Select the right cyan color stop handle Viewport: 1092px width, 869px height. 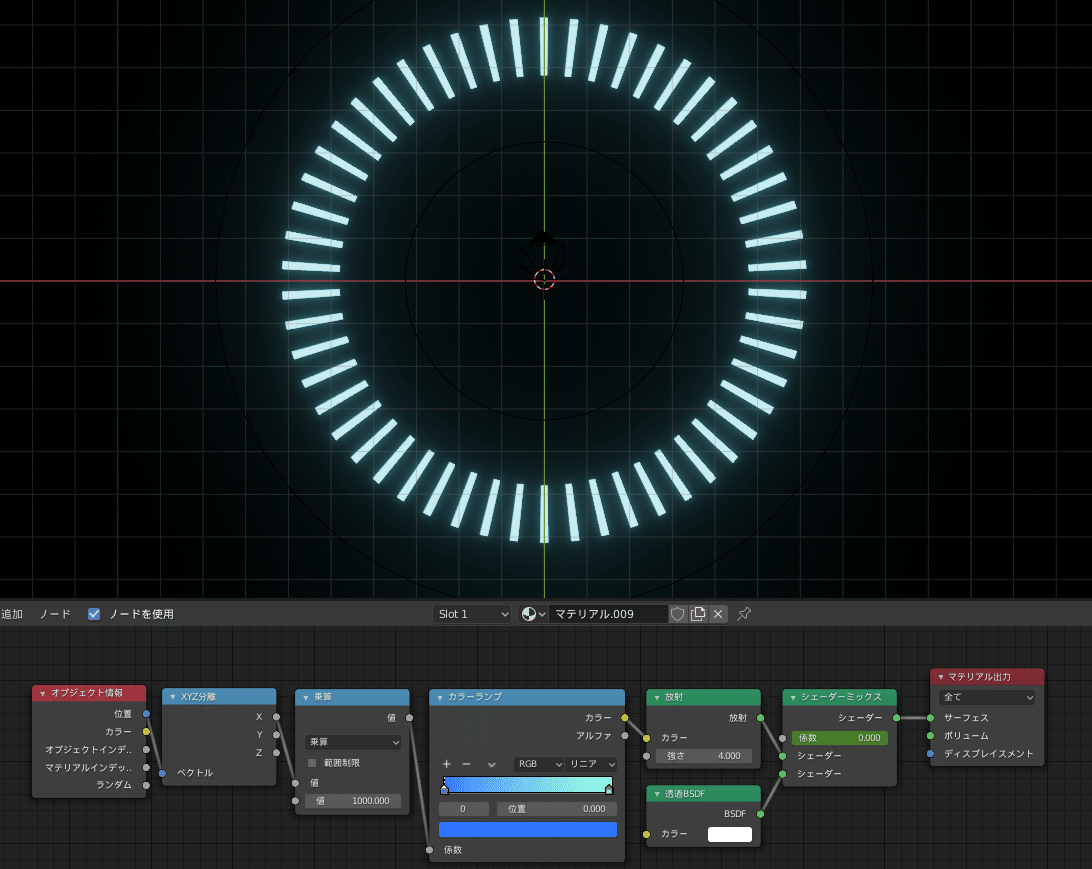click(x=609, y=789)
